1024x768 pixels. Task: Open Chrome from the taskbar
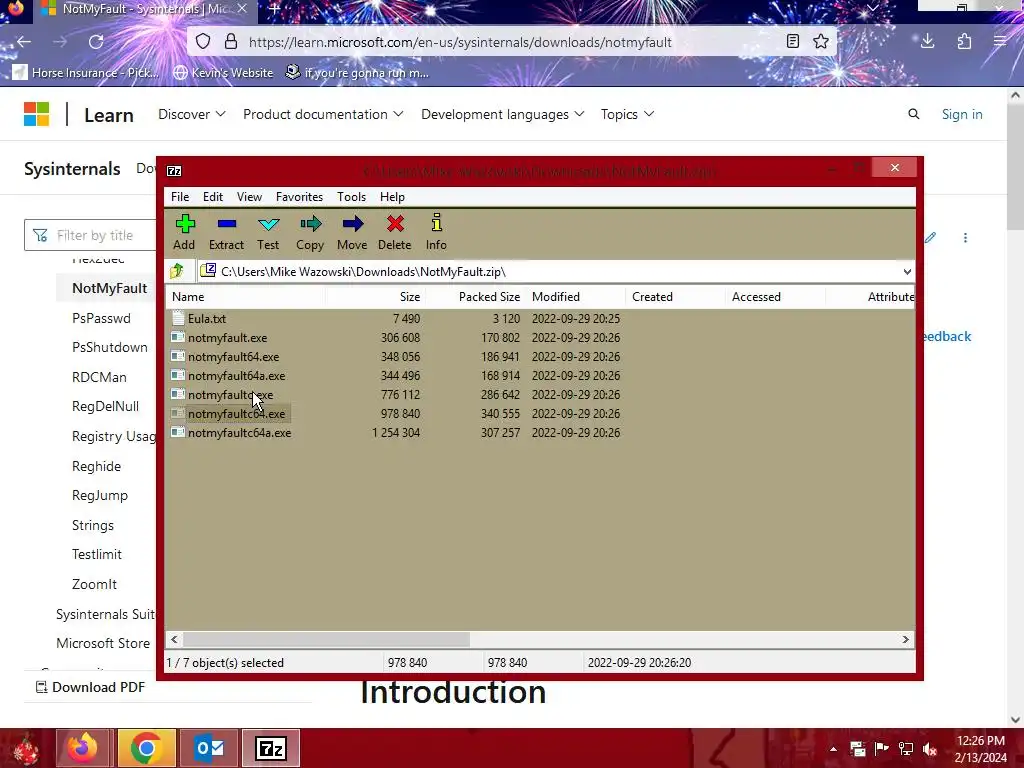pyautogui.click(x=146, y=748)
